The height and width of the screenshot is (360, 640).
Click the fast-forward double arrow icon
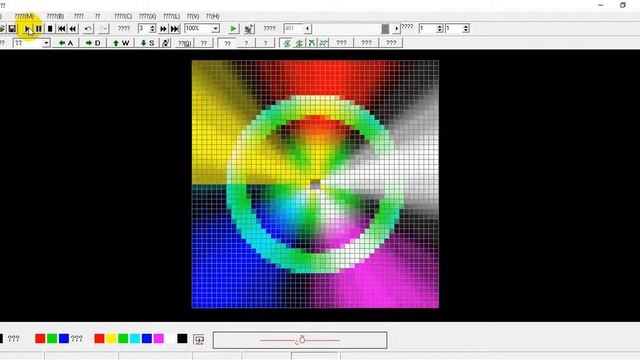tap(163, 29)
